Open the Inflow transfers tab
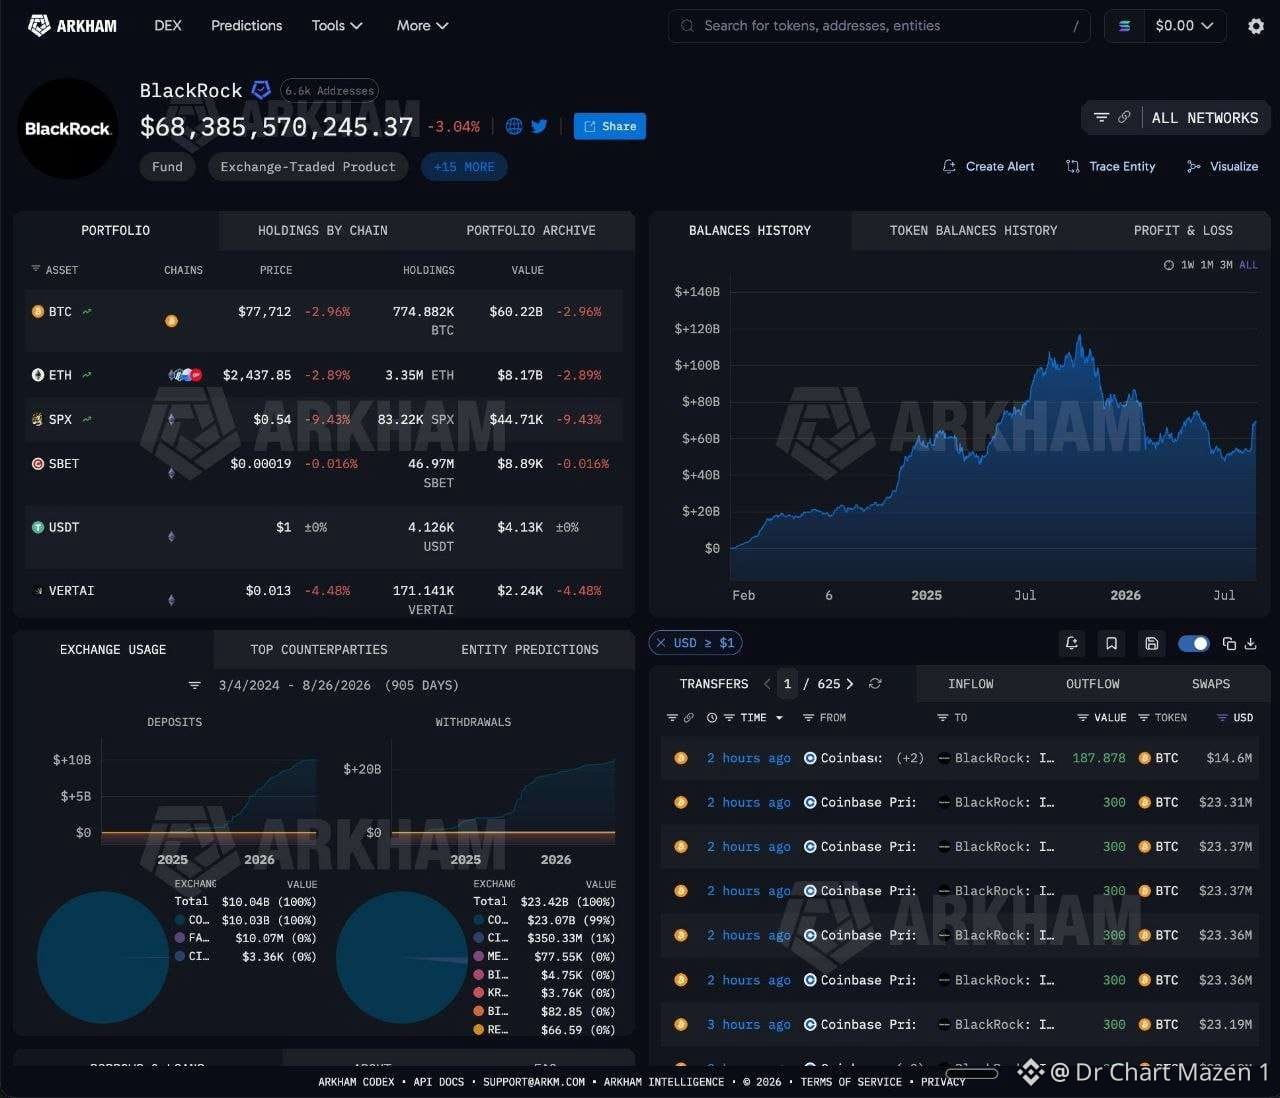 [971, 684]
